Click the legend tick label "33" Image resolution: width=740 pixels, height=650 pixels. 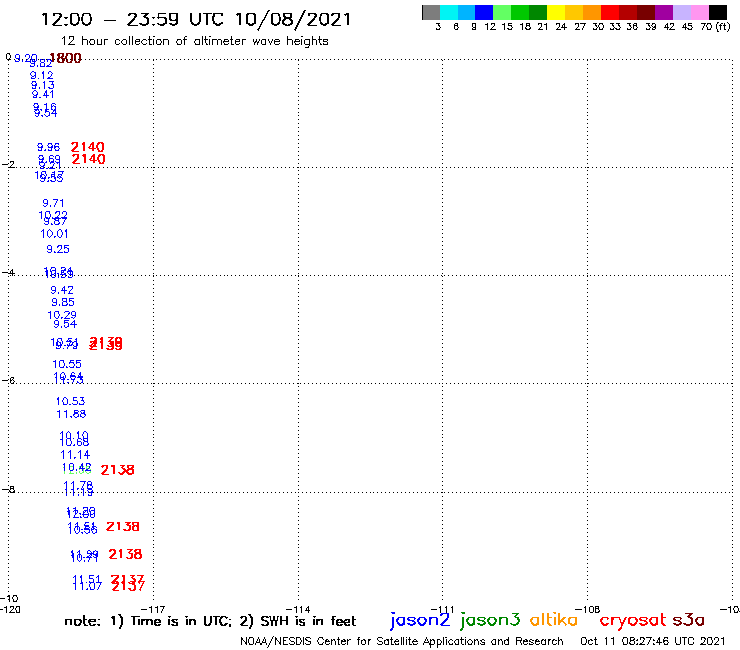(x=614, y=27)
